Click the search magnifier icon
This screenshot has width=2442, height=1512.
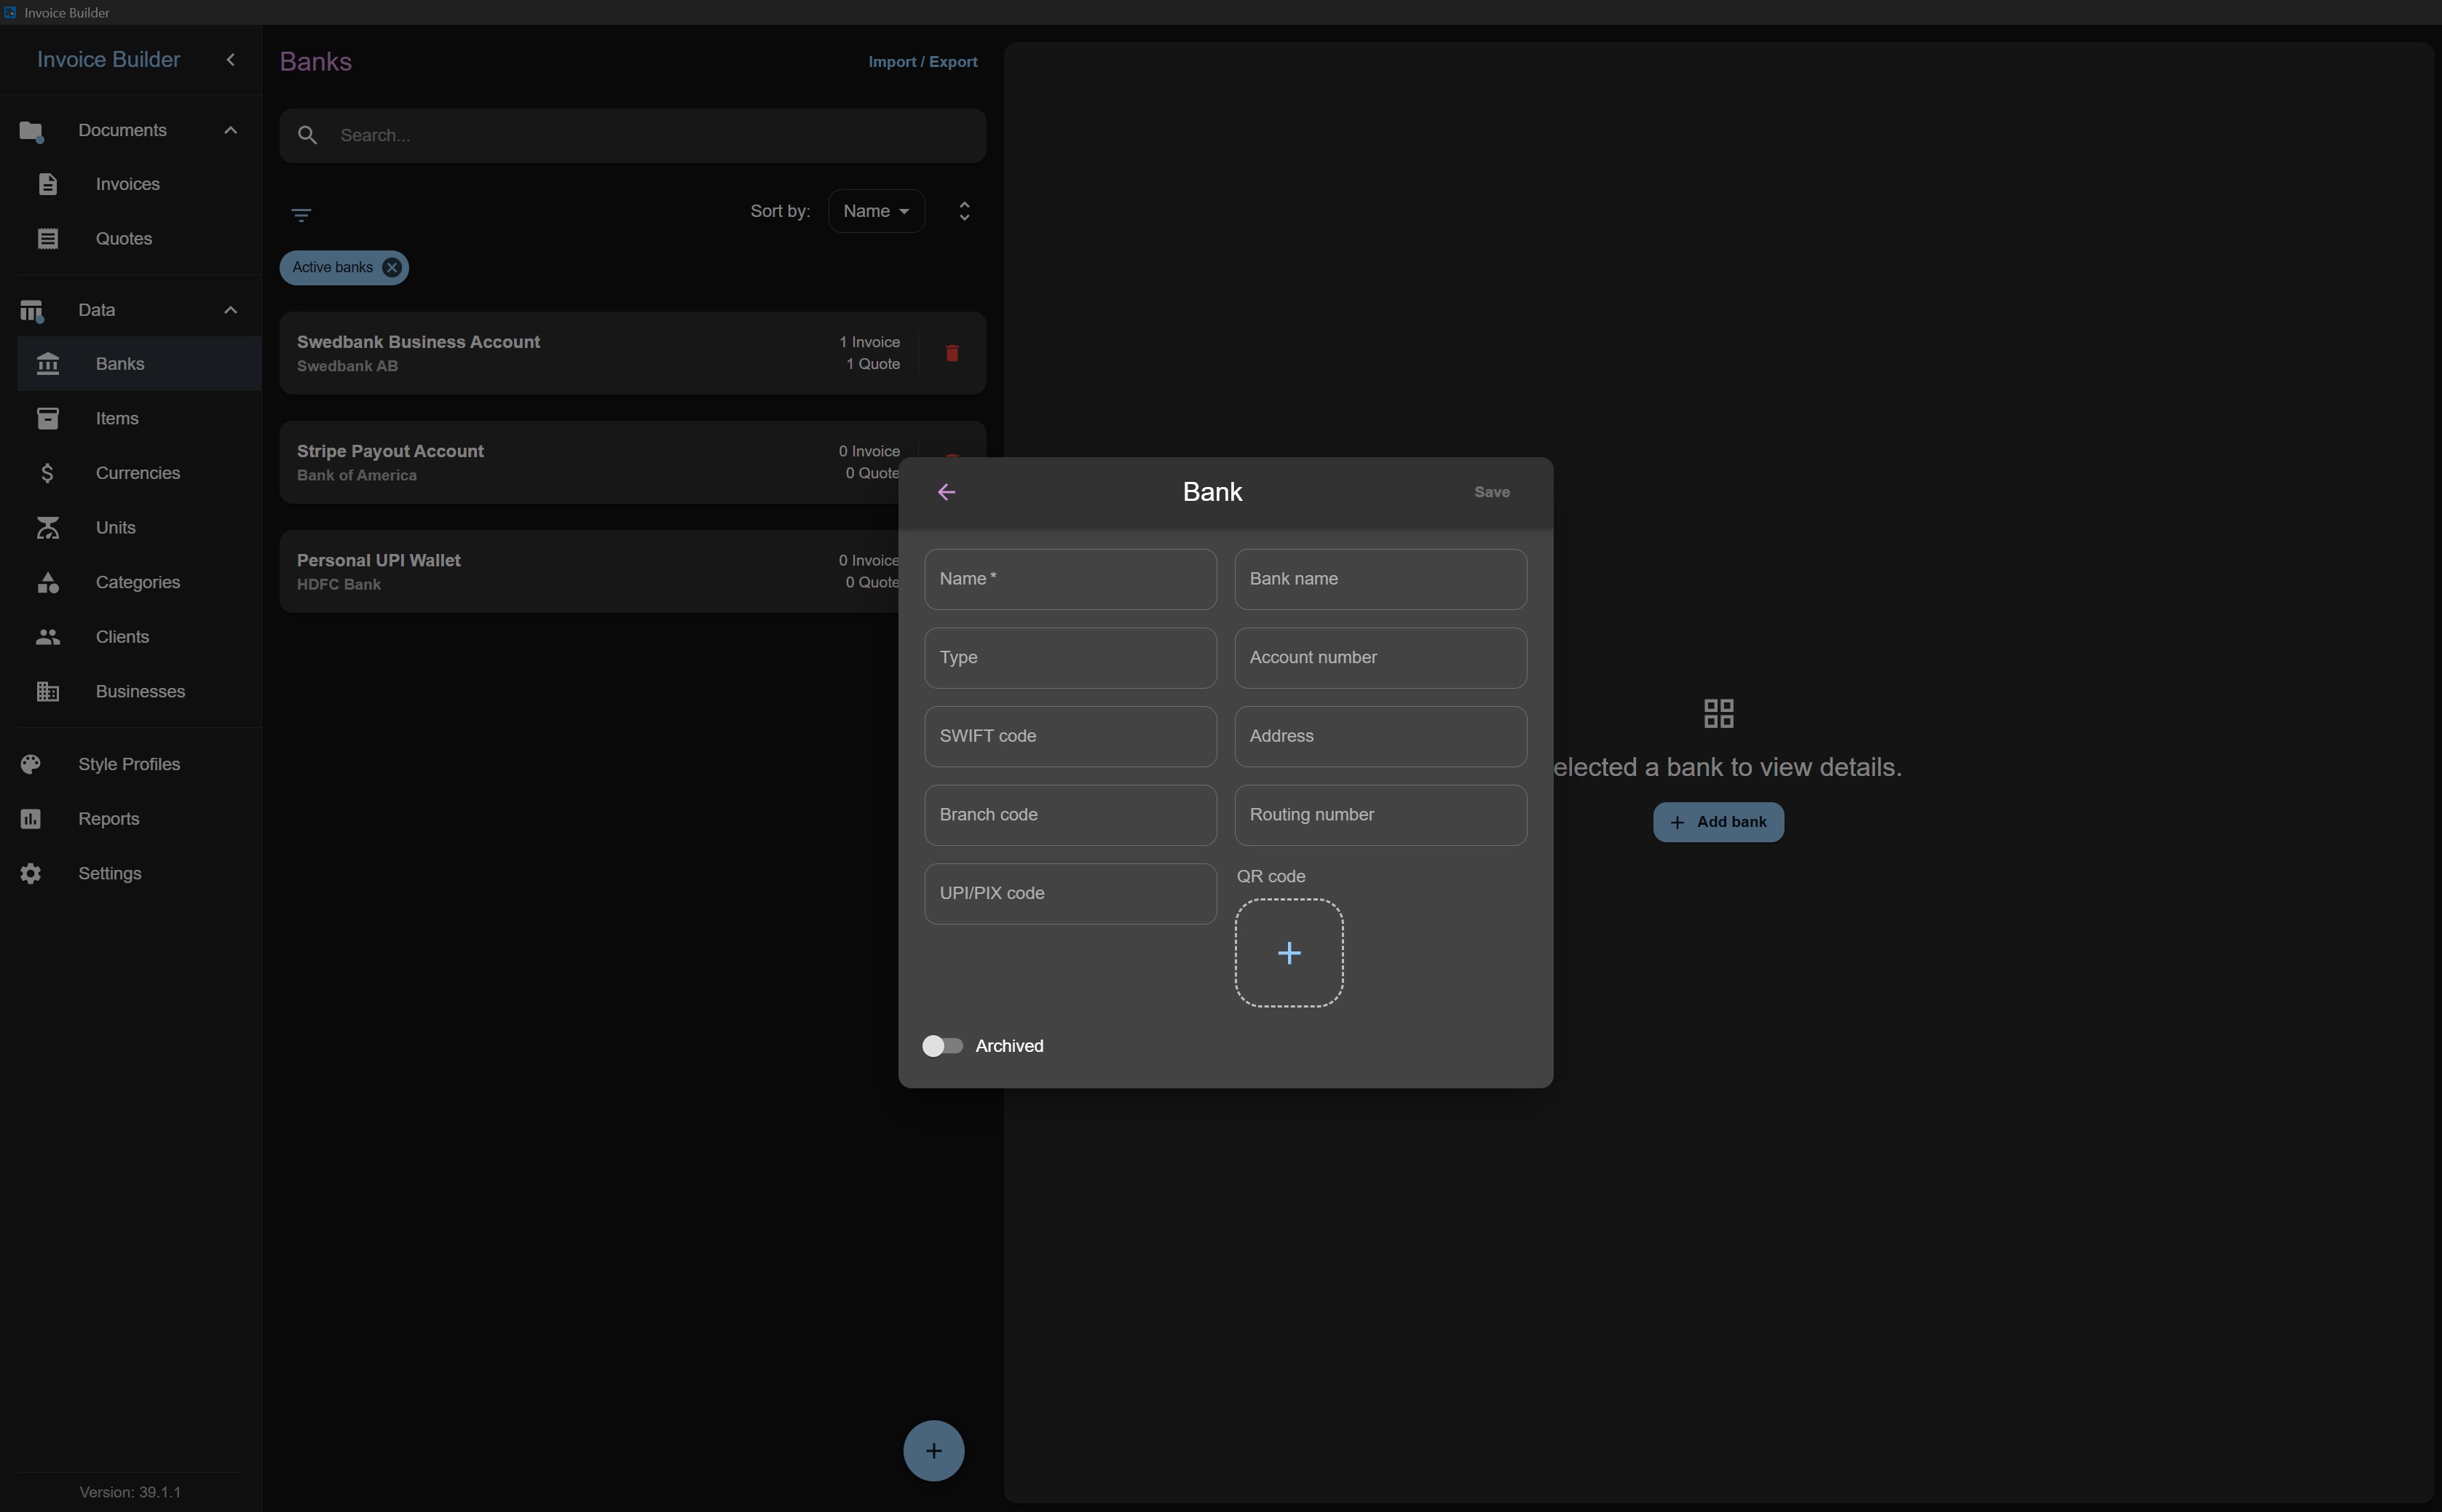[308, 136]
